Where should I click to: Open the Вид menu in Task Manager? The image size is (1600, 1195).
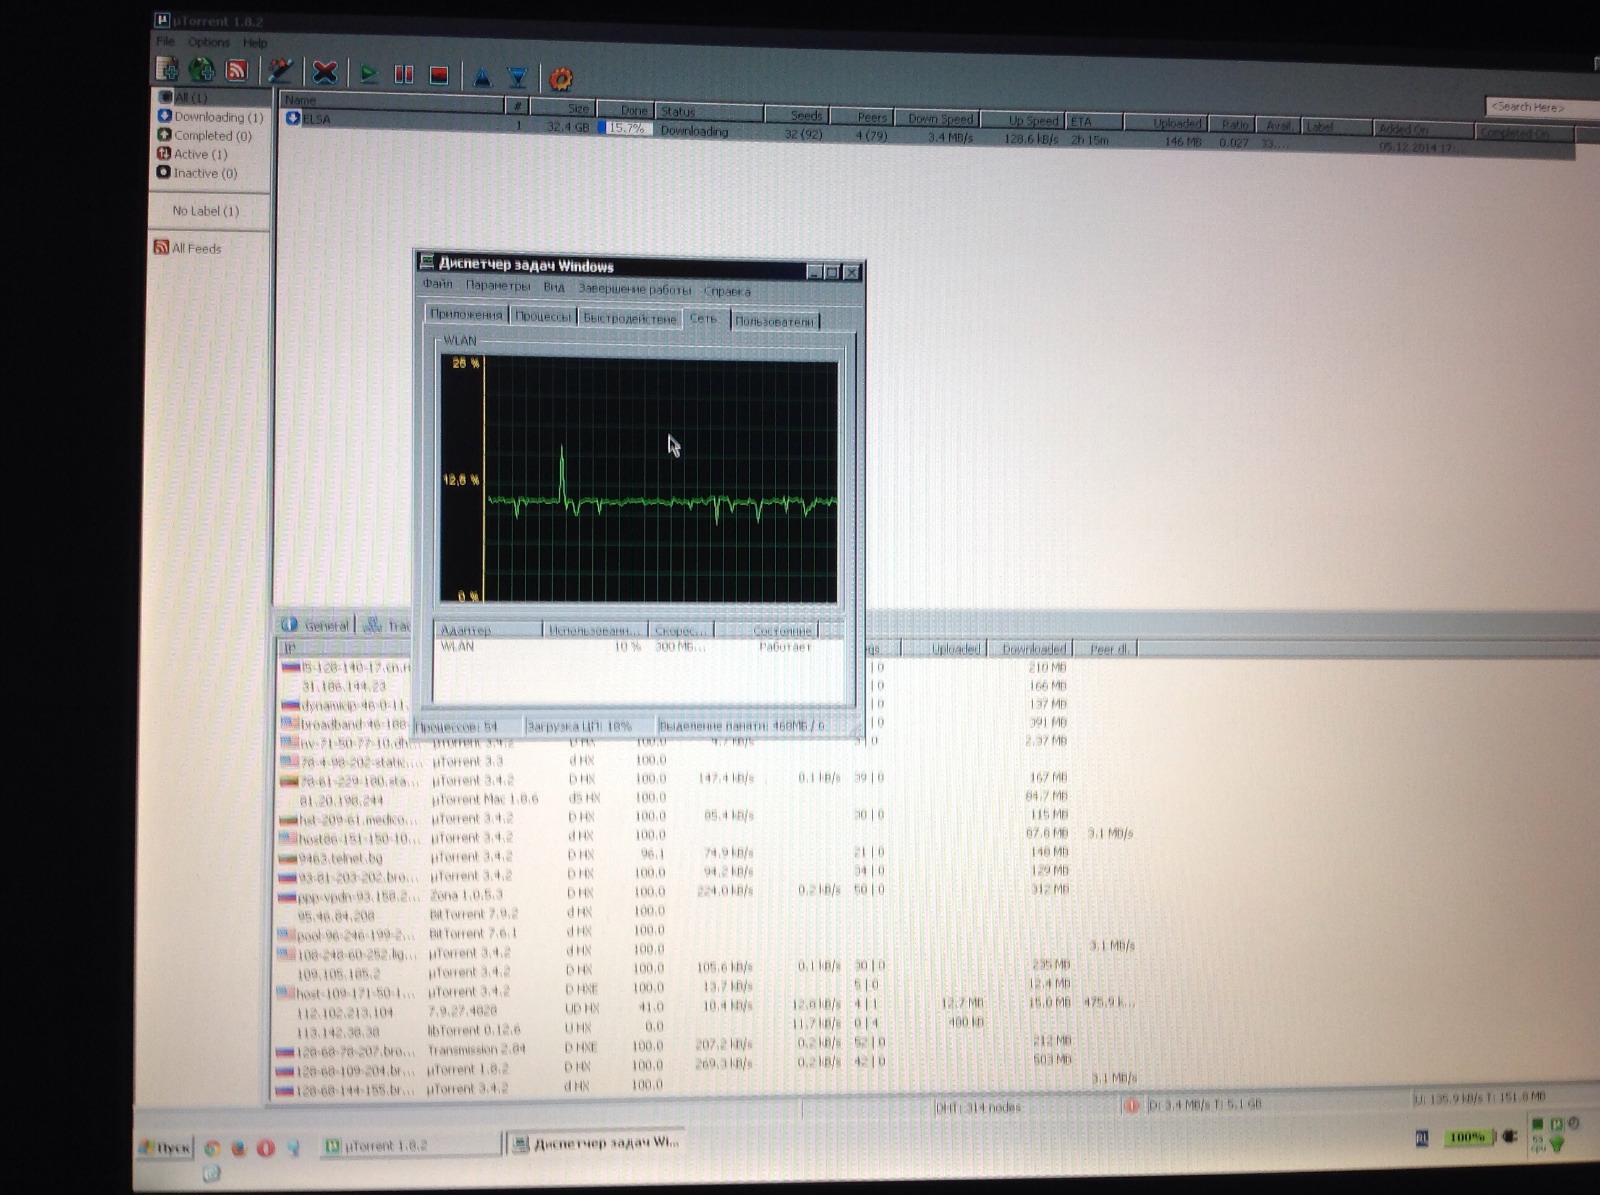pyautogui.click(x=554, y=287)
